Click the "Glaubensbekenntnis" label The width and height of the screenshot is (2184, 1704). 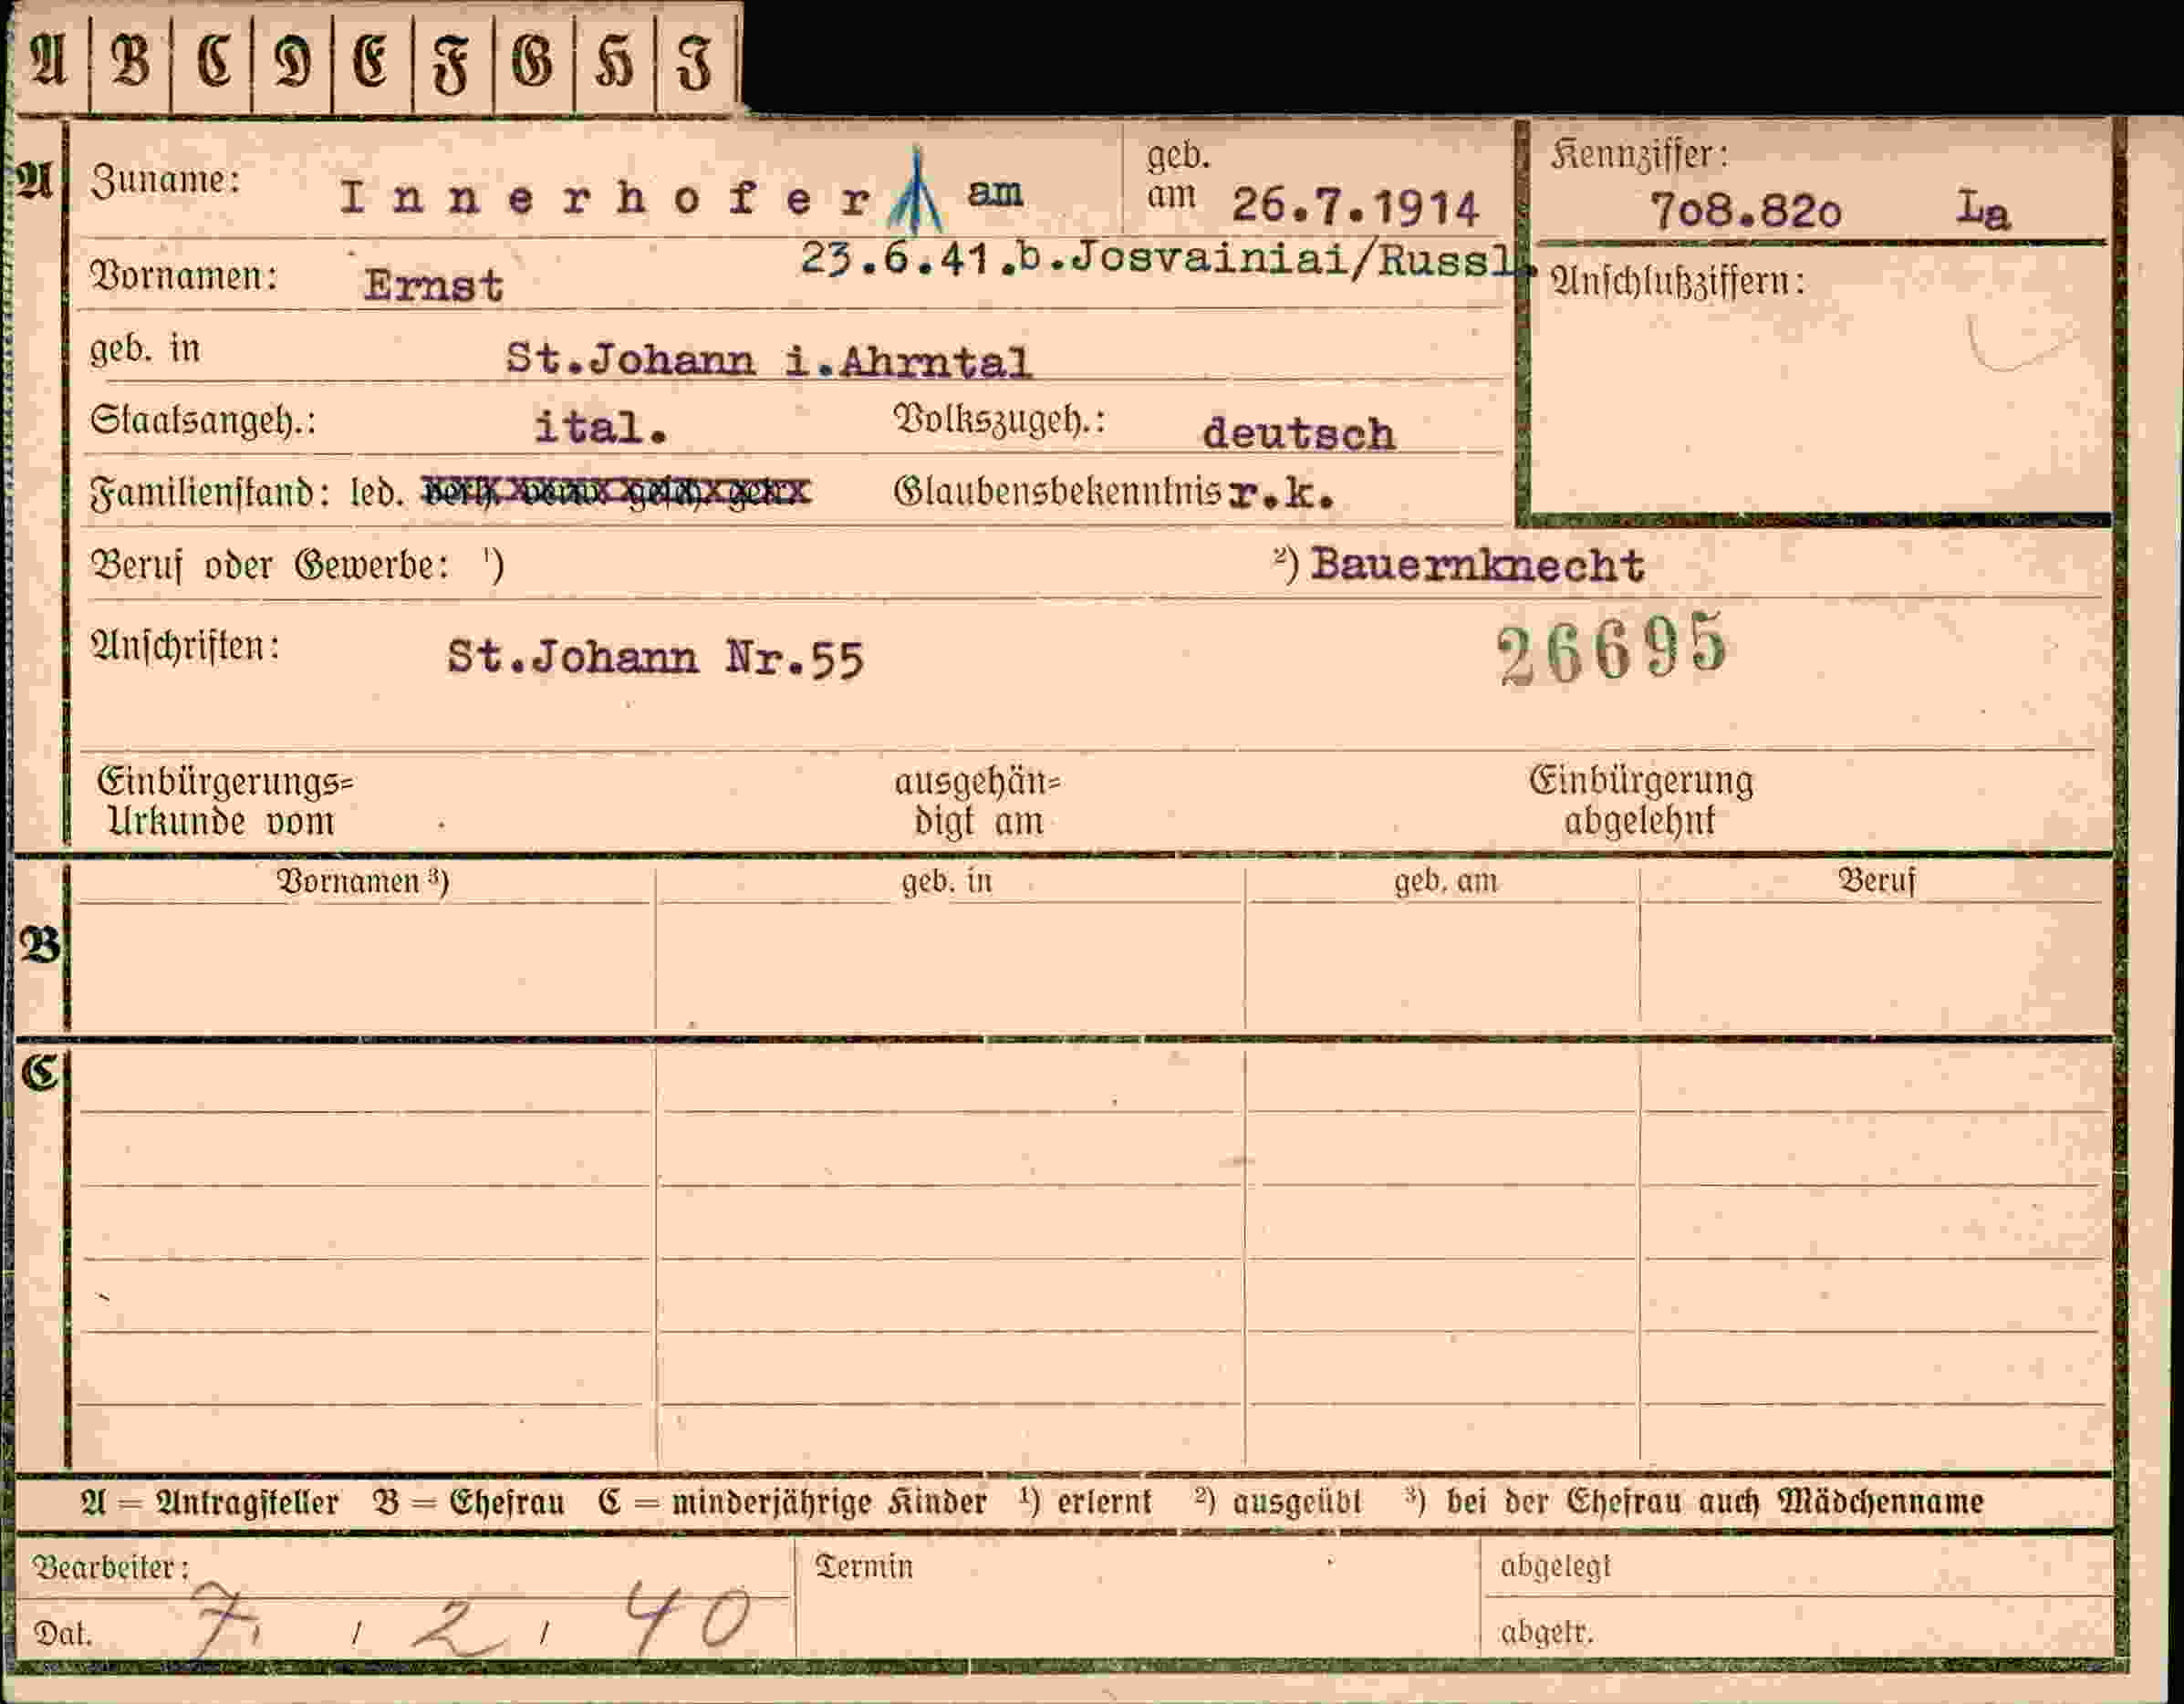[1057, 491]
